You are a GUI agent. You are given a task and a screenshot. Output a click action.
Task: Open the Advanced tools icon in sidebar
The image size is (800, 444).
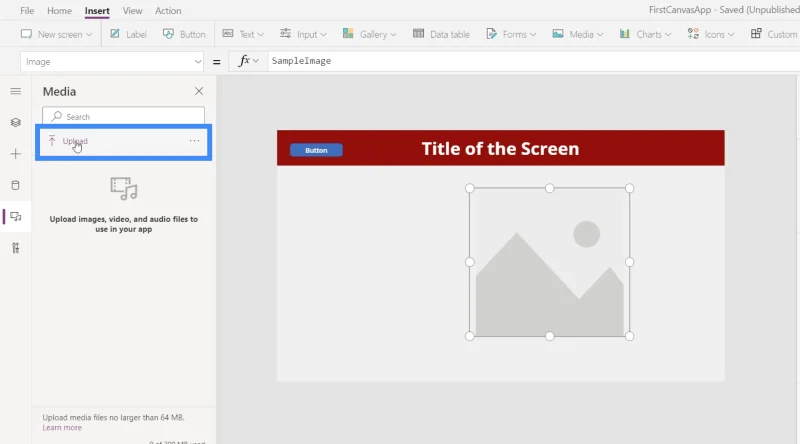[16, 248]
